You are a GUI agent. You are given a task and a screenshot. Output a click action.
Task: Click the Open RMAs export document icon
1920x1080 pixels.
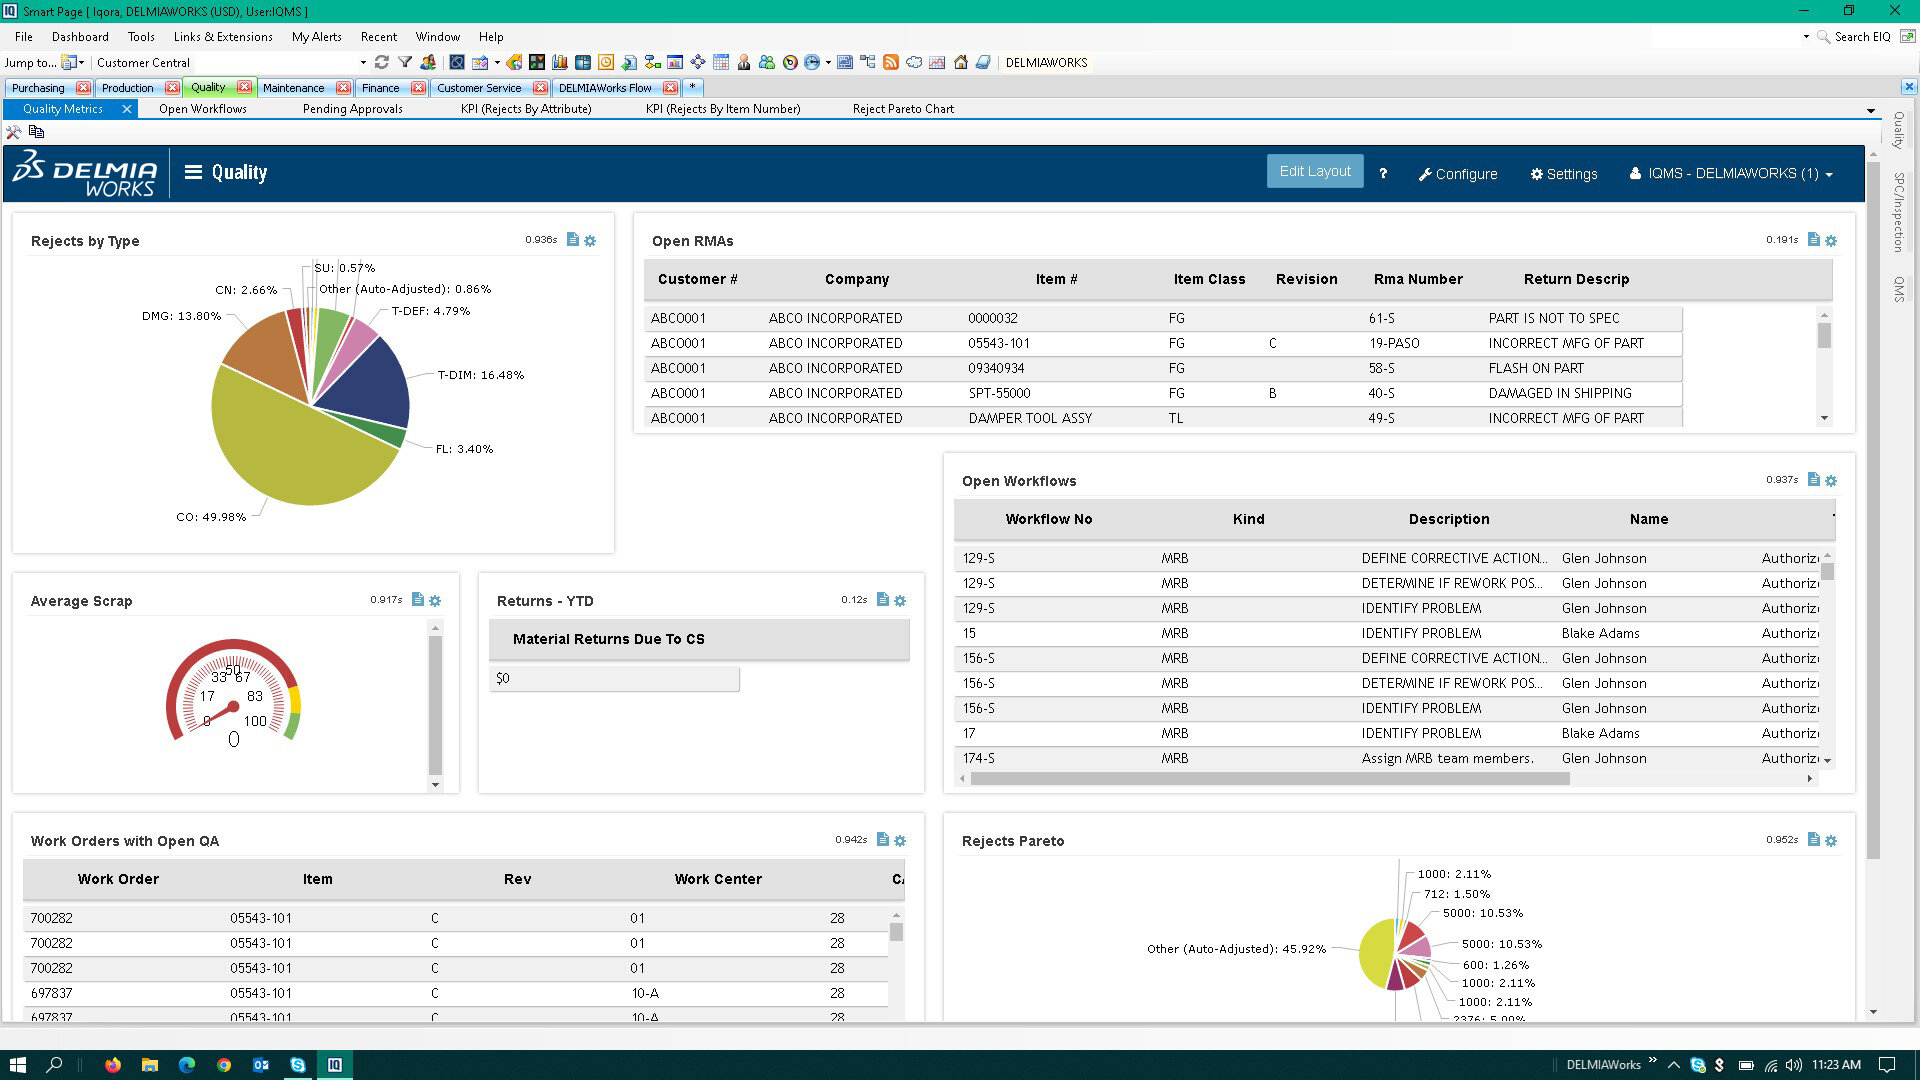pyautogui.click(x=1813, y=240)
